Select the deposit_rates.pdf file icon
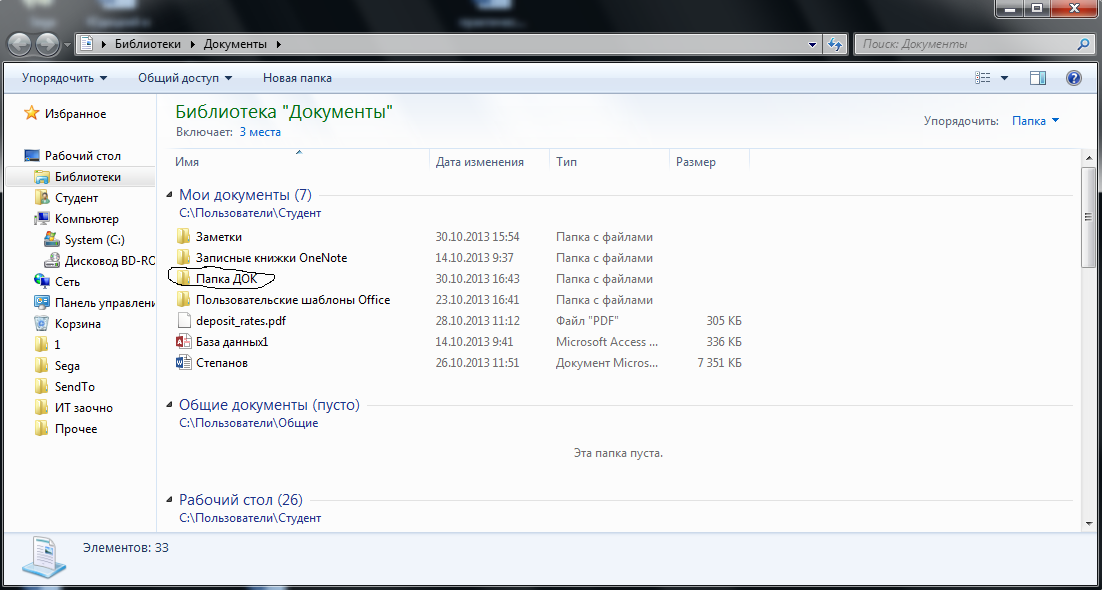Image resolution: width=1102 pixels, height=590 pixels. pyautogui.click(x=183, y=321)
